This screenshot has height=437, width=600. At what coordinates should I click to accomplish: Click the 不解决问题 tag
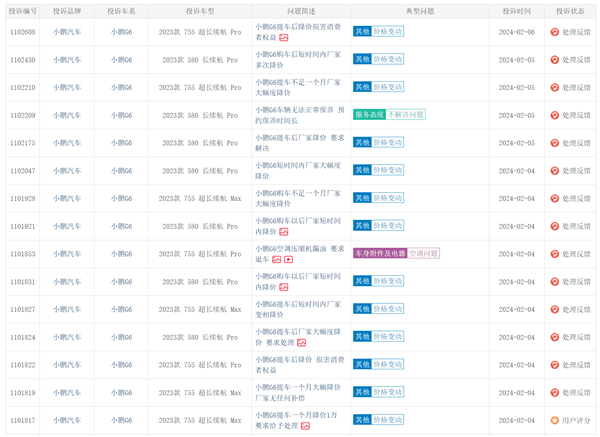406,115
